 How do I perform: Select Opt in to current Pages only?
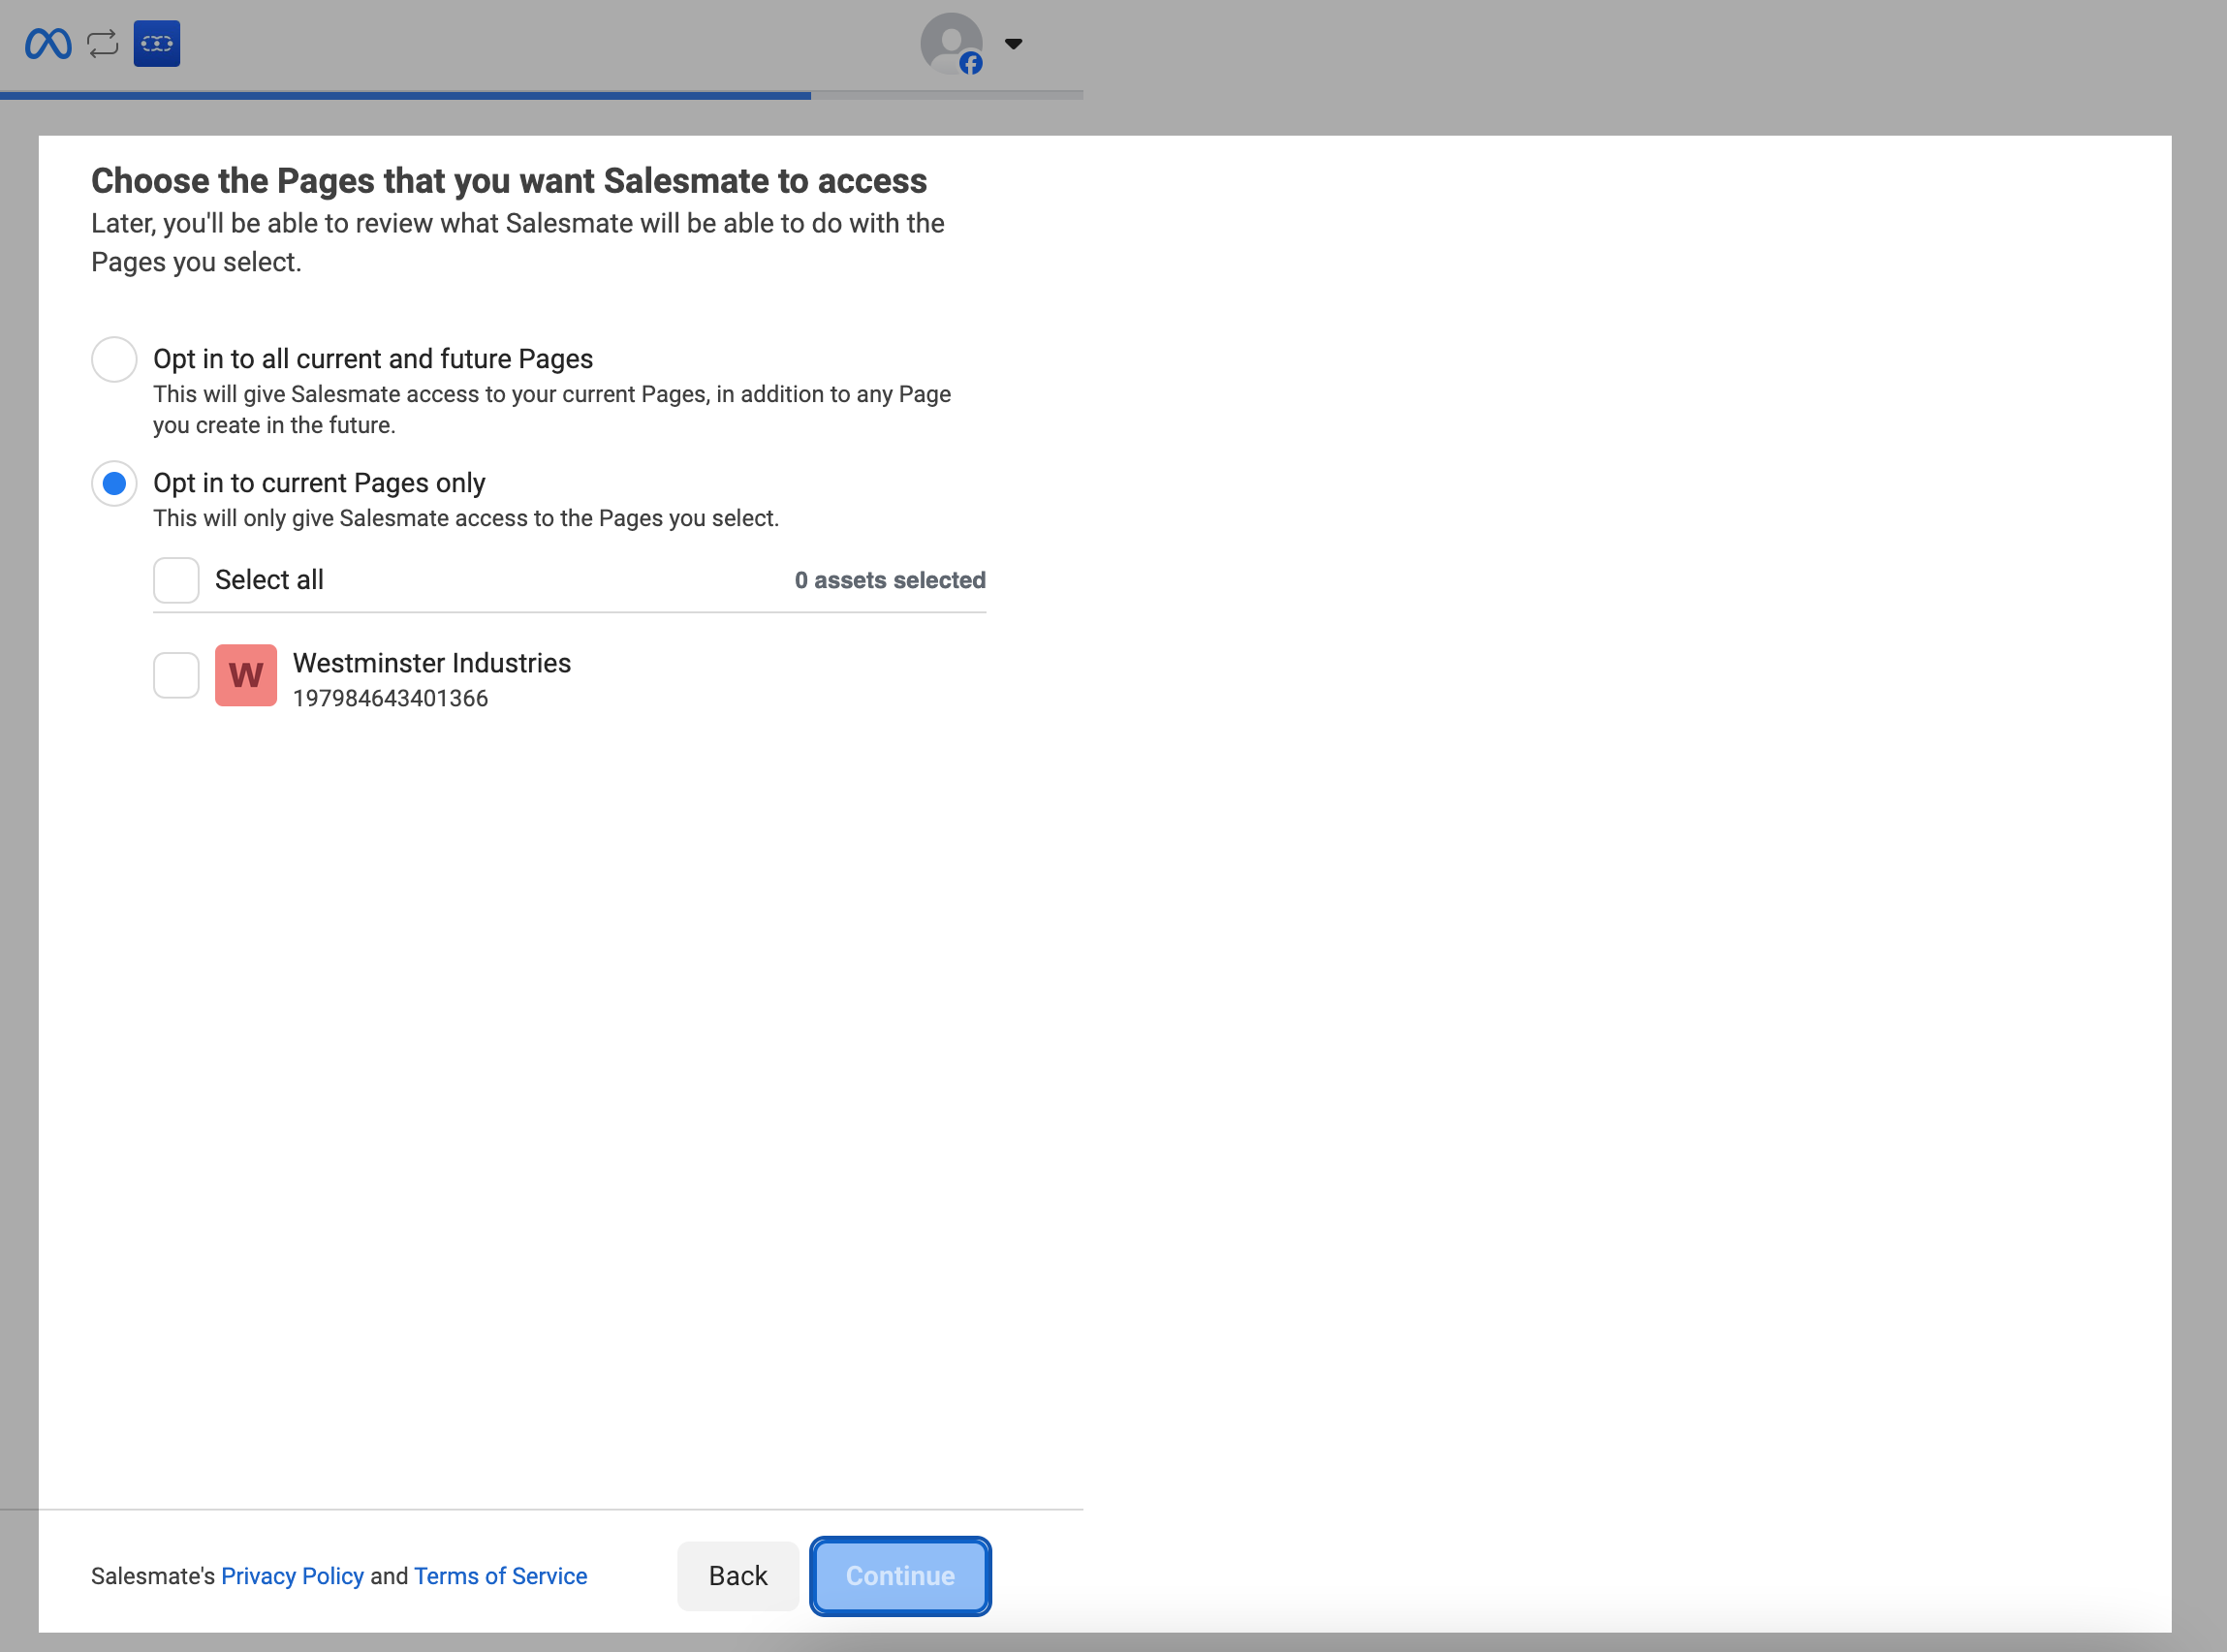tap(114, 484)
